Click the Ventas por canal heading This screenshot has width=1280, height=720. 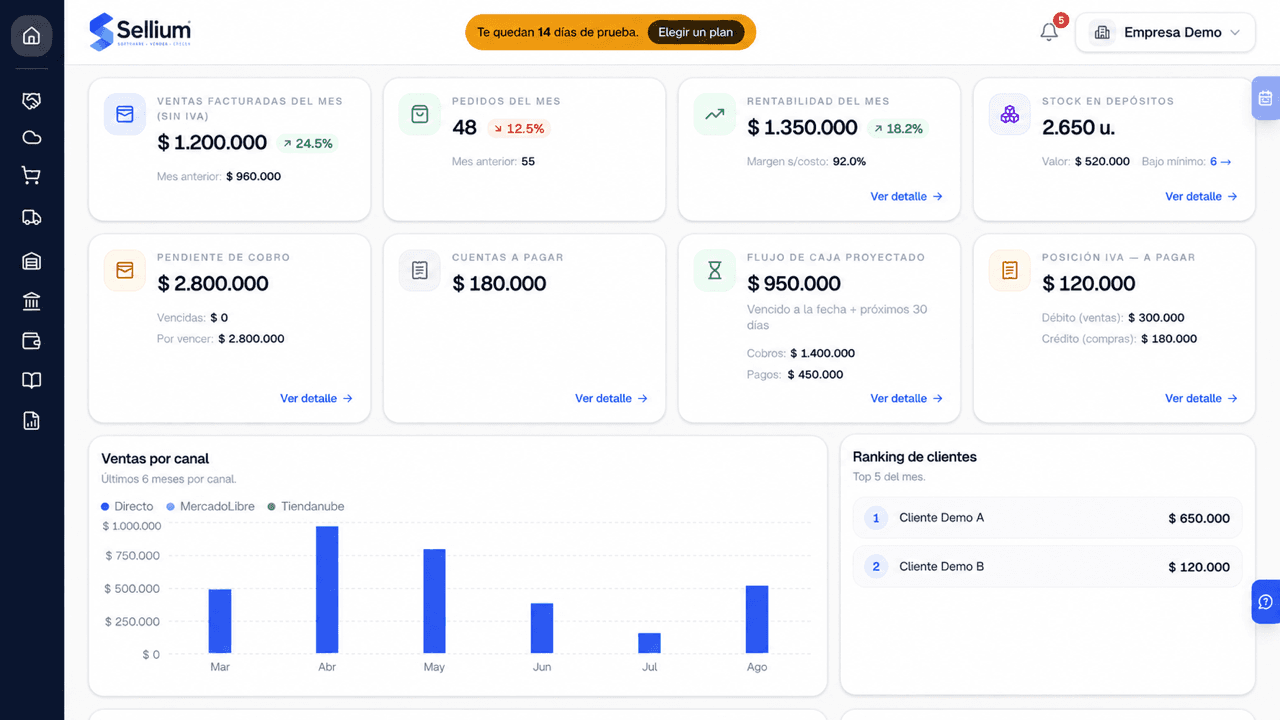click(x=155, y=459)
